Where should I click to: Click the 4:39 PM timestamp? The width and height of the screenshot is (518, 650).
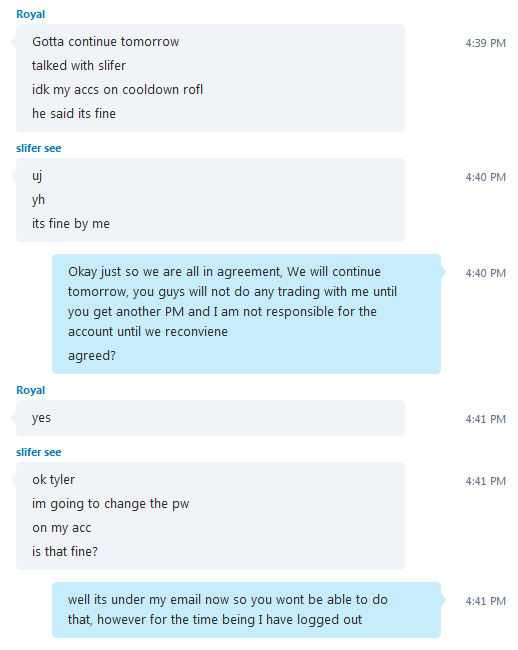click(485, 43)
